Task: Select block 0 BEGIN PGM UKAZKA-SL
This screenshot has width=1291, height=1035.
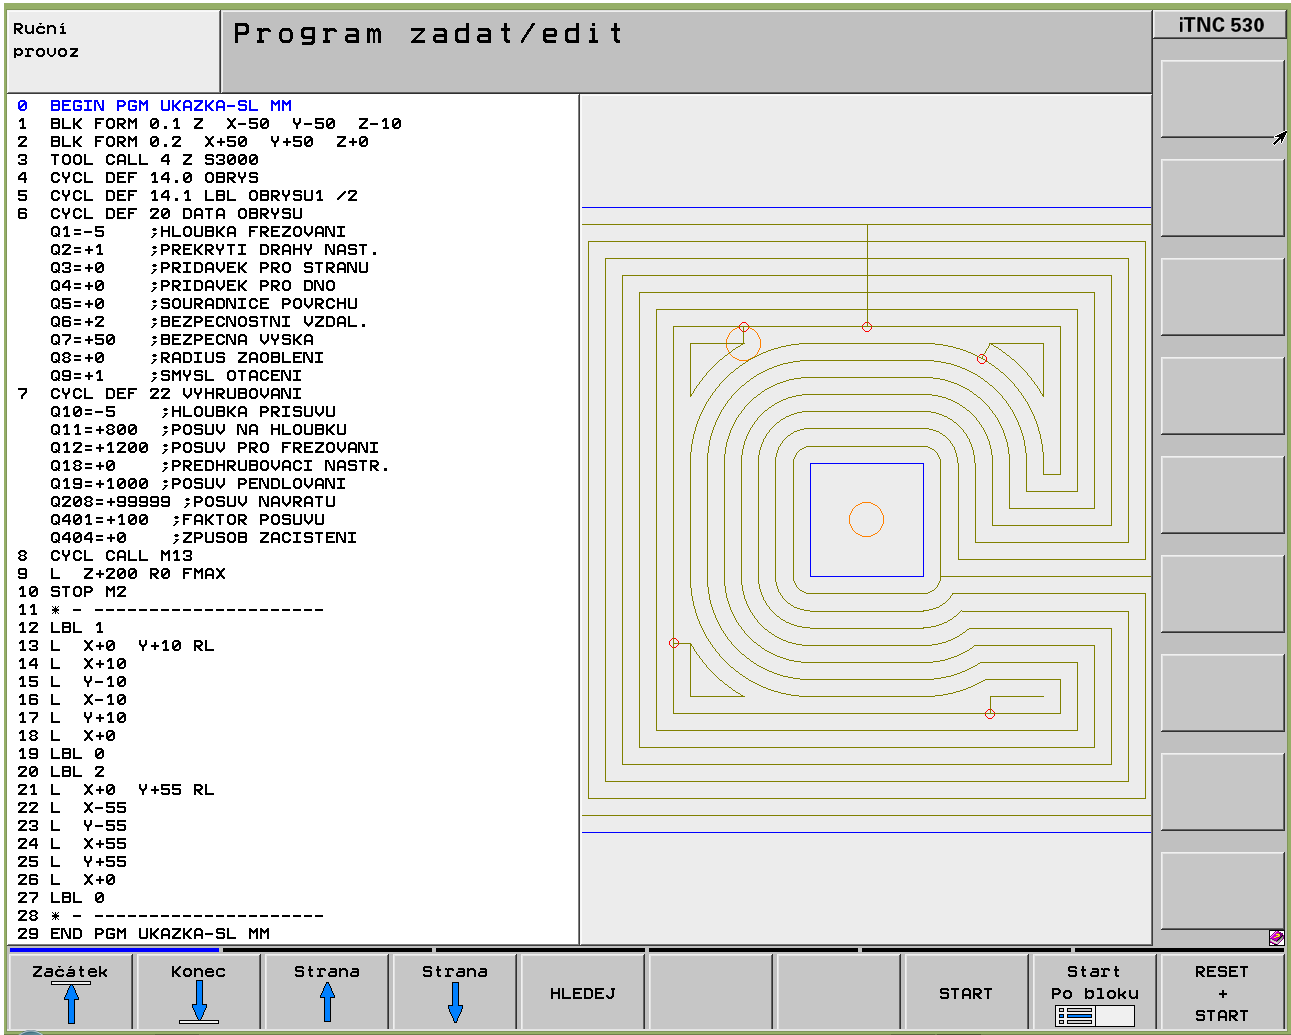Action: [x=170, y=105]
